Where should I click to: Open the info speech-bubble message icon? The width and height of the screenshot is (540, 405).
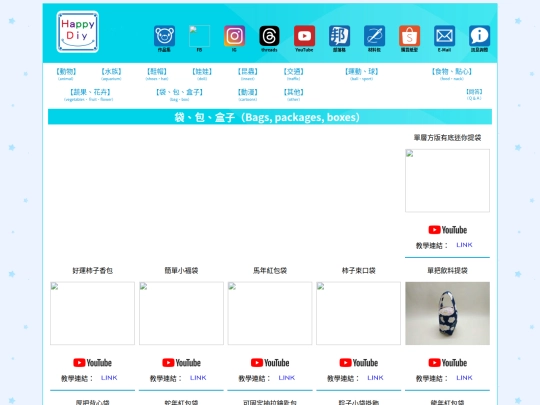(x=479, y=36)
